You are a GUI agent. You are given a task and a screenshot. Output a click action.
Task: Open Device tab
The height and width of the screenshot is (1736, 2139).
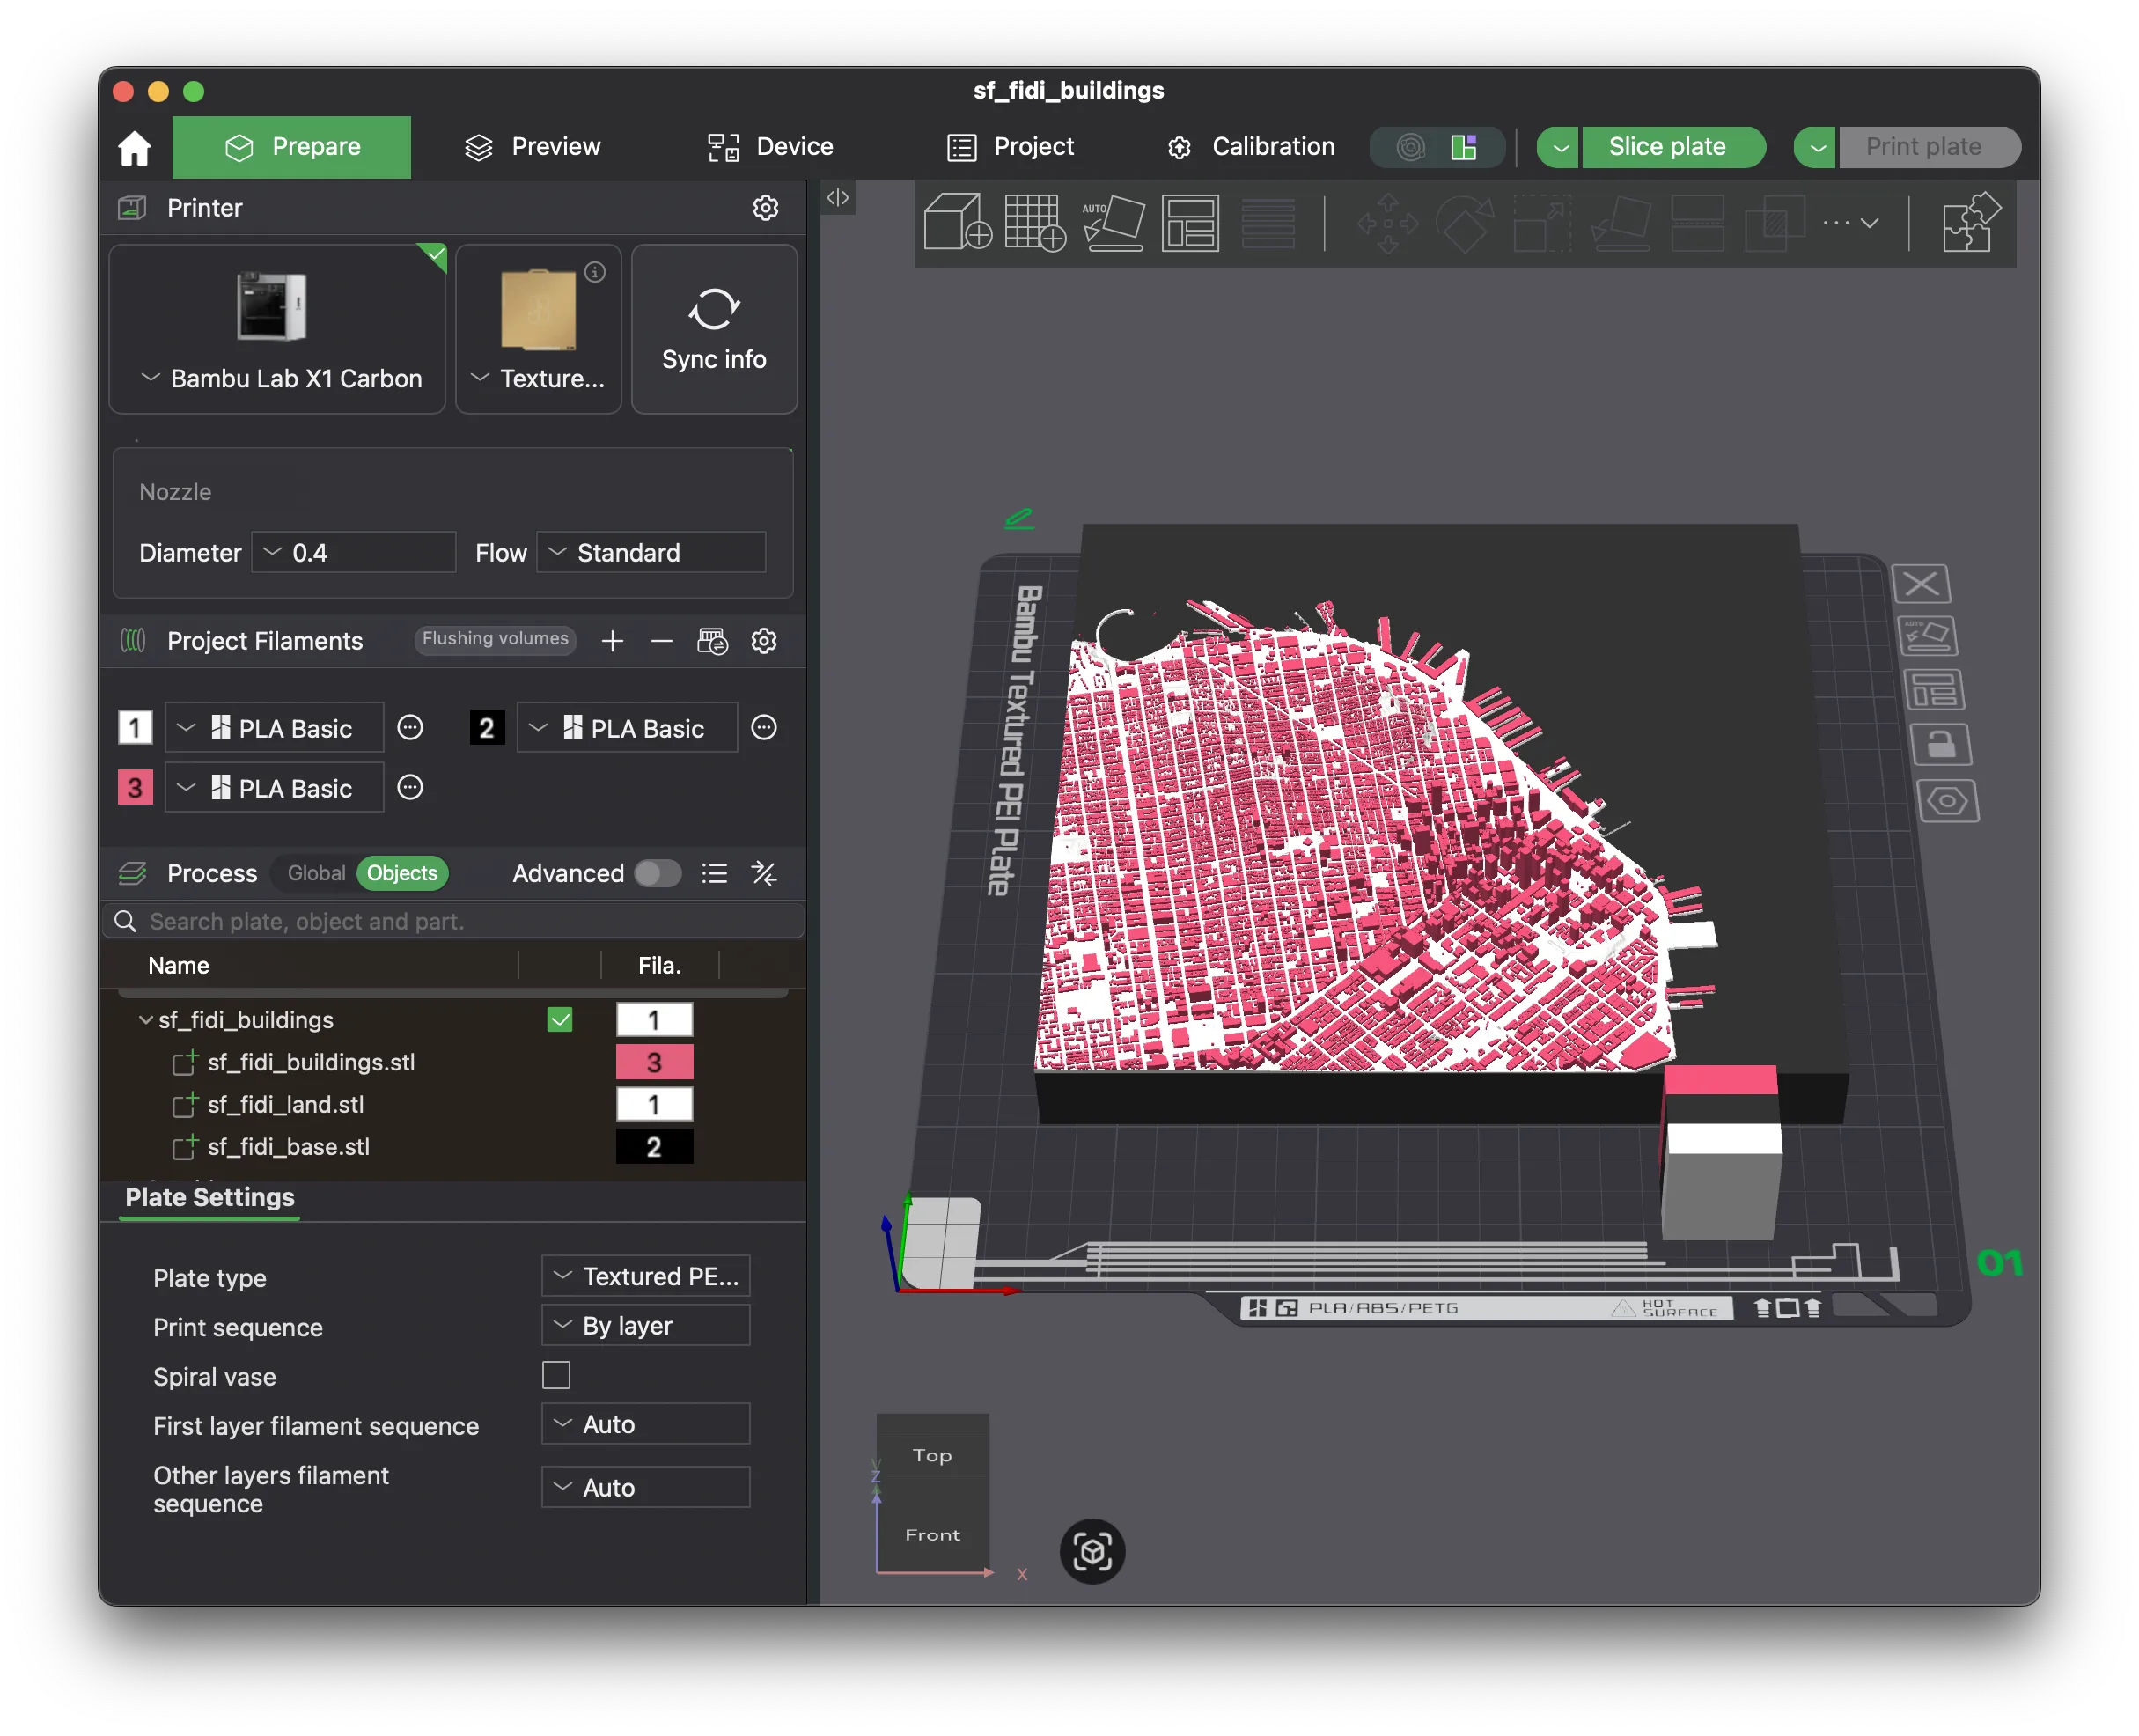coord(770,147)
